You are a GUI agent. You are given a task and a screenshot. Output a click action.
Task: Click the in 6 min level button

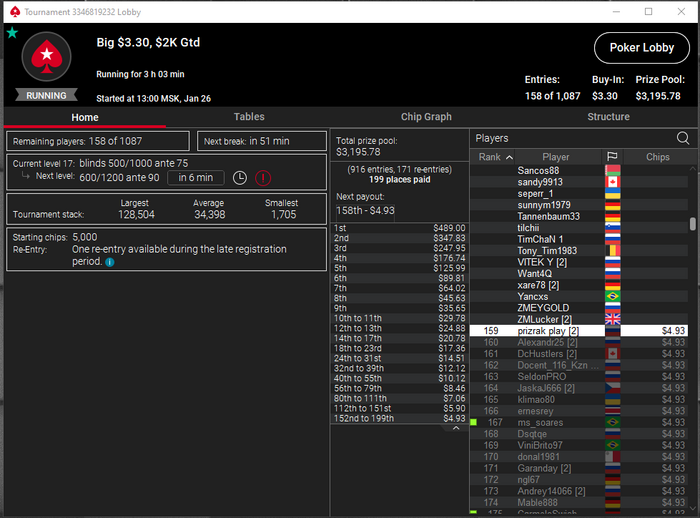196,177
